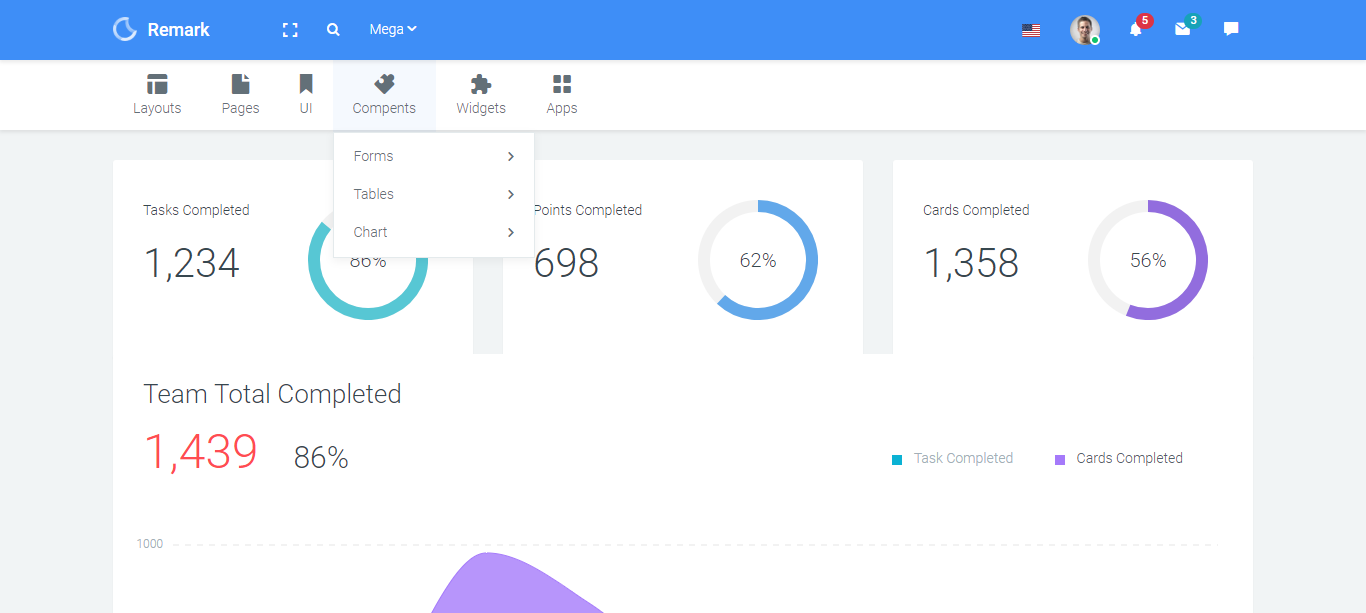Expand the Mega dropdown

[392, 30]
